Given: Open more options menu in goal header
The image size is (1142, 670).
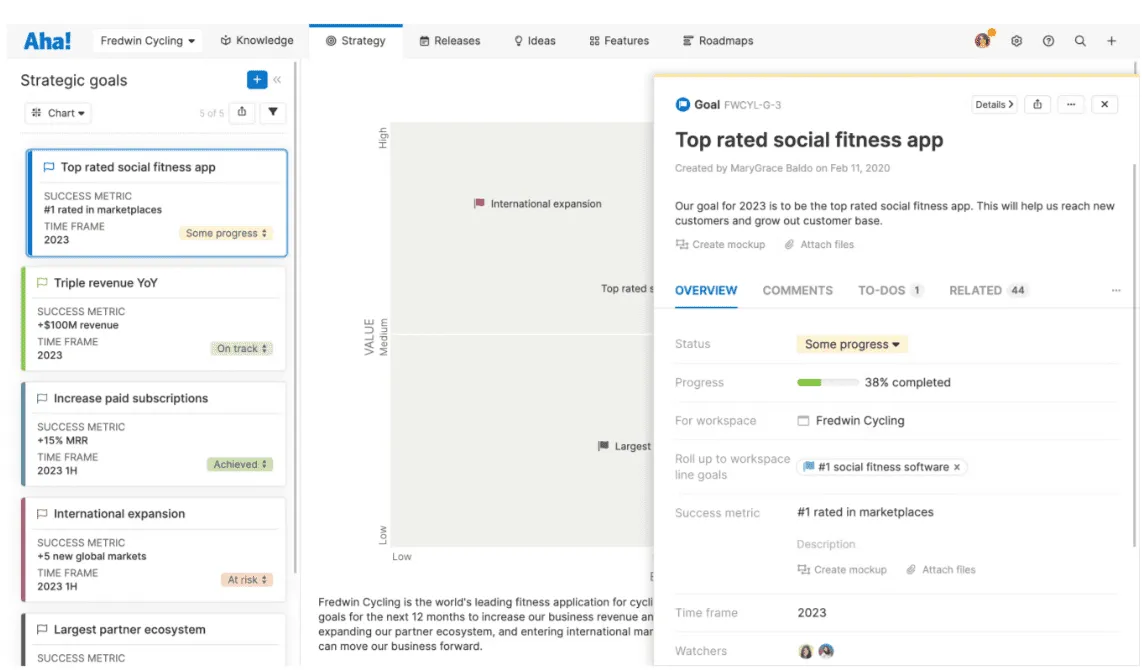Looking at the screenshot, I should tap(1071, 104).
